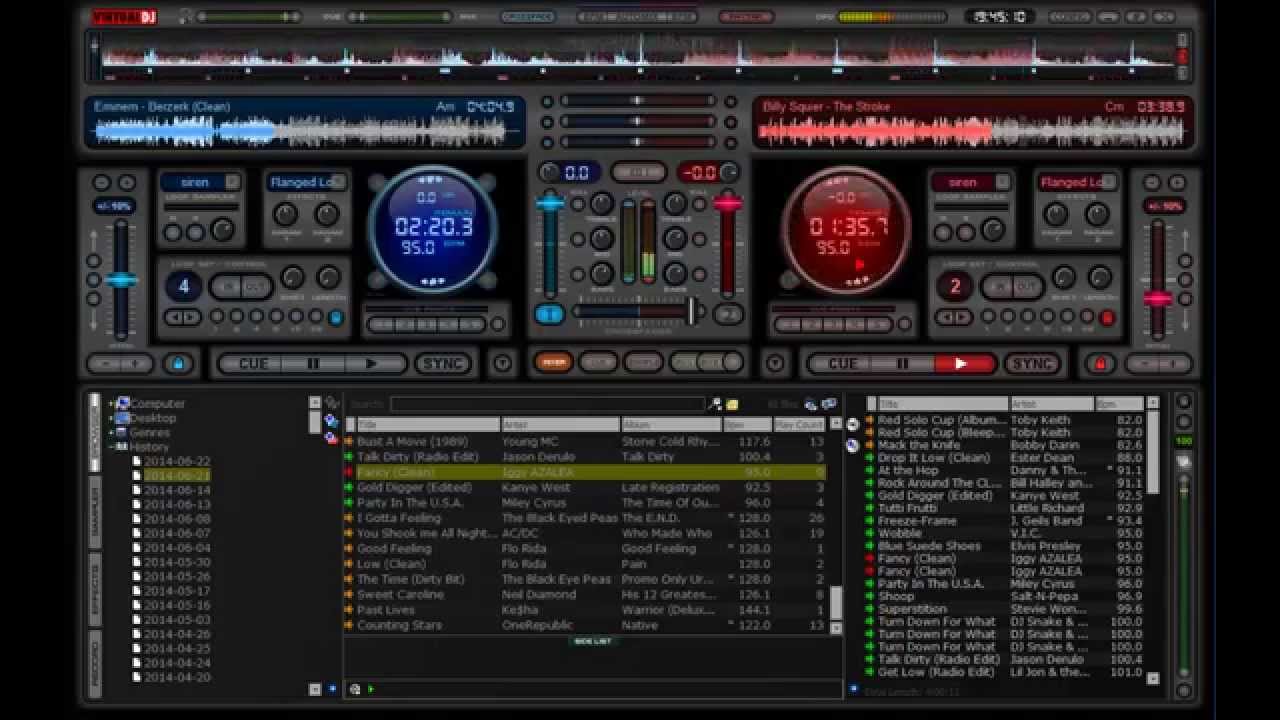Click the right deck loop length 2 display

tap(955, 286)
